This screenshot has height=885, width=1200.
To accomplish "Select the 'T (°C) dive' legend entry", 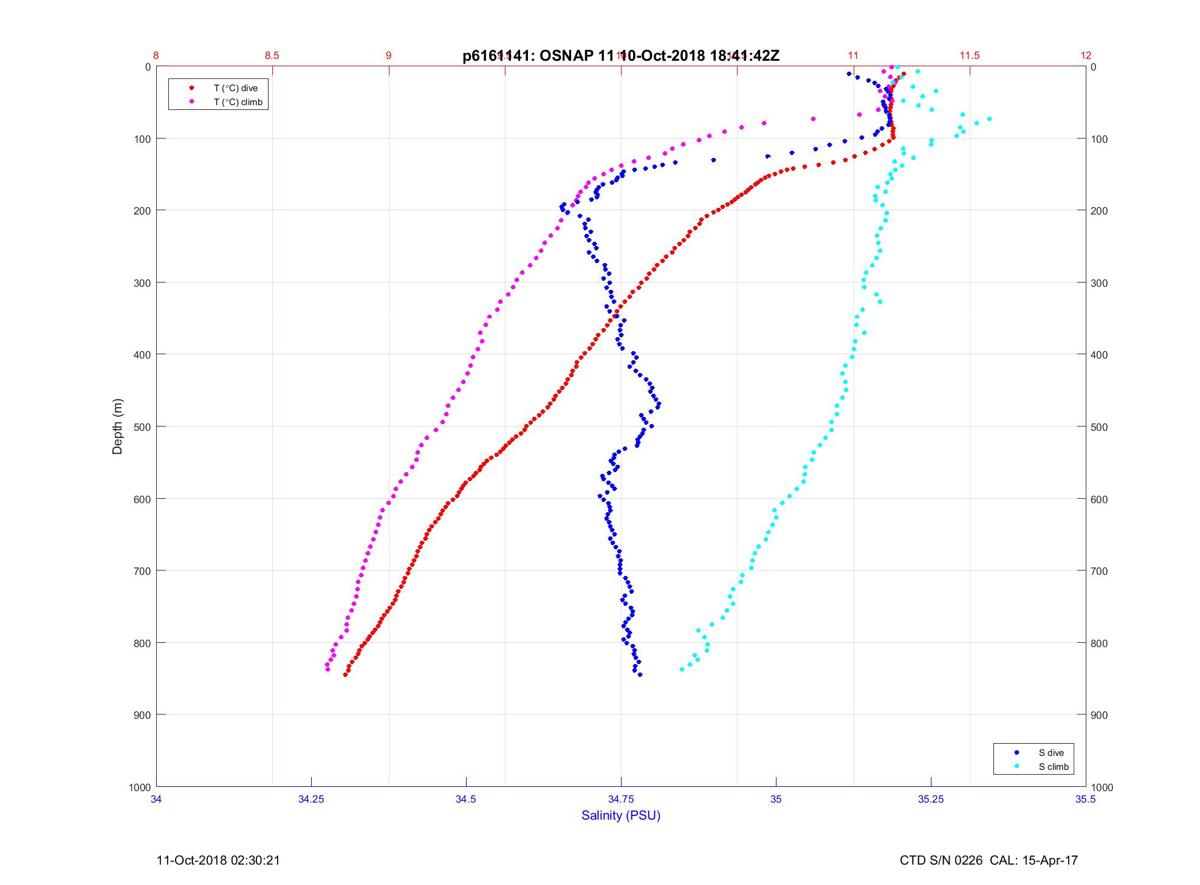I will pos(235,88).
